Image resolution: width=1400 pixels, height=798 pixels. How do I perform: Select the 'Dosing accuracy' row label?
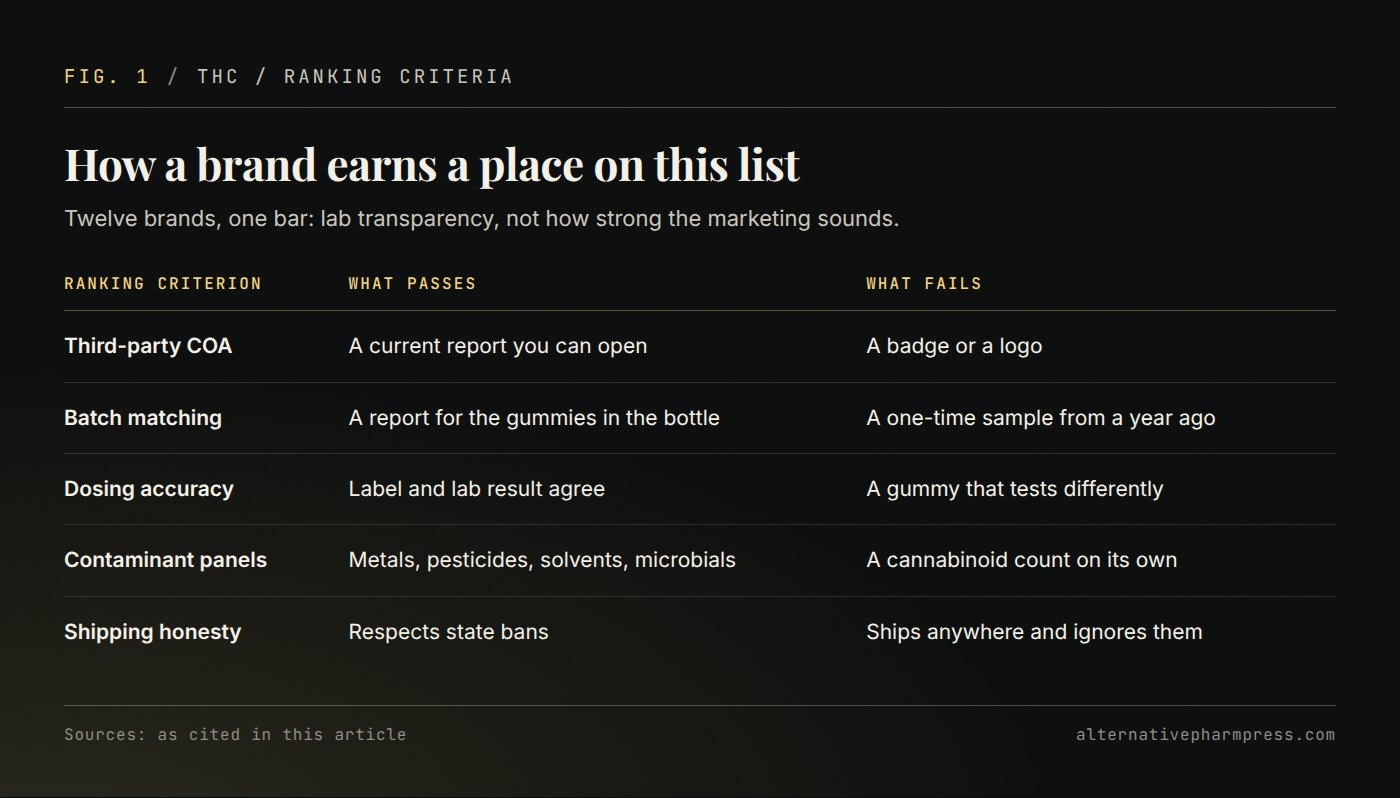(x=149, y=489)
